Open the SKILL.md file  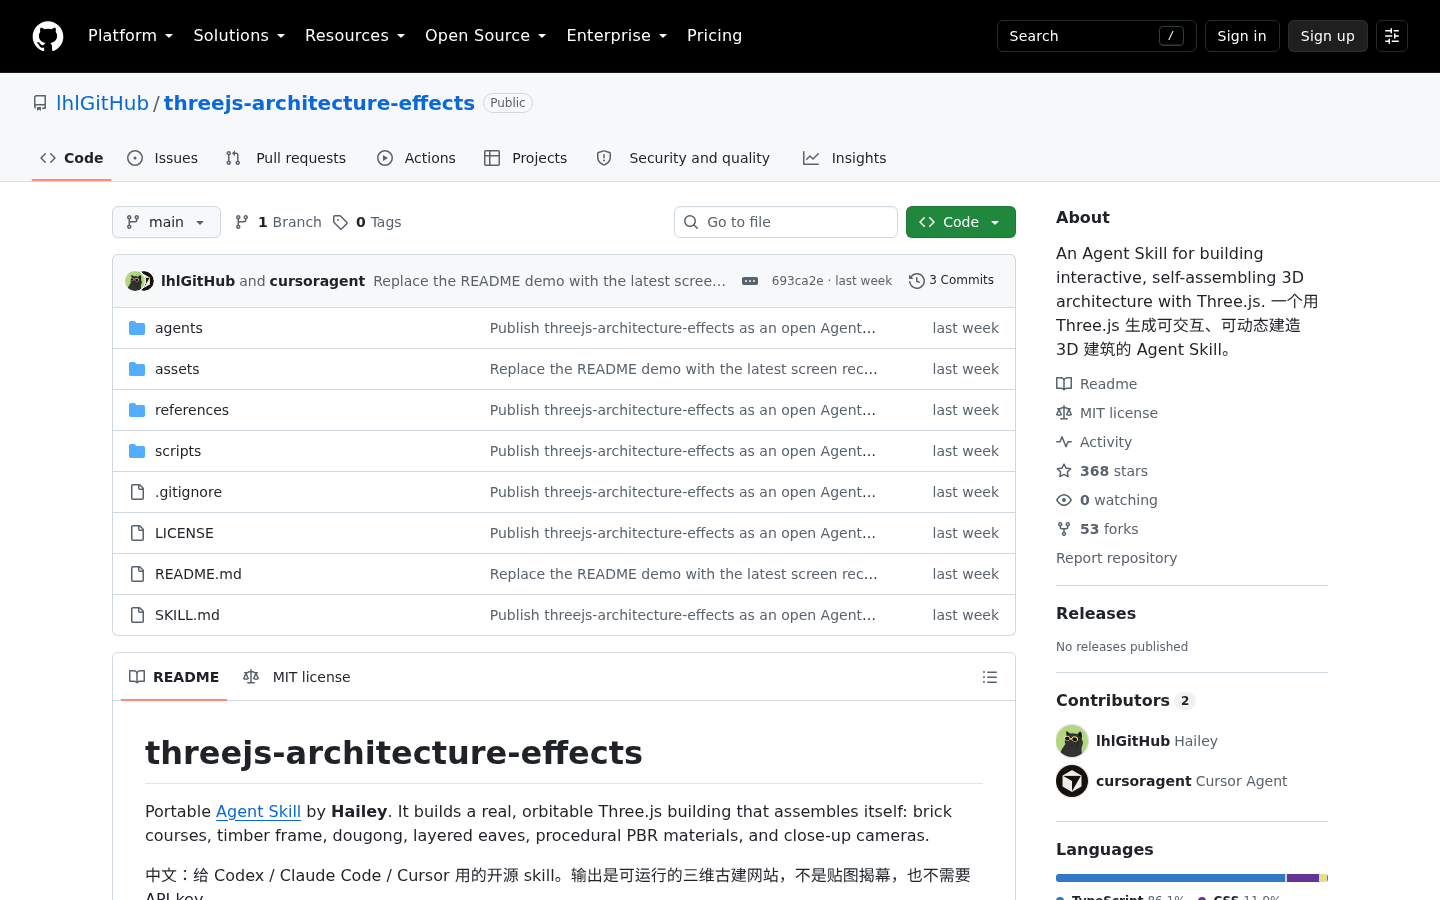187,615
